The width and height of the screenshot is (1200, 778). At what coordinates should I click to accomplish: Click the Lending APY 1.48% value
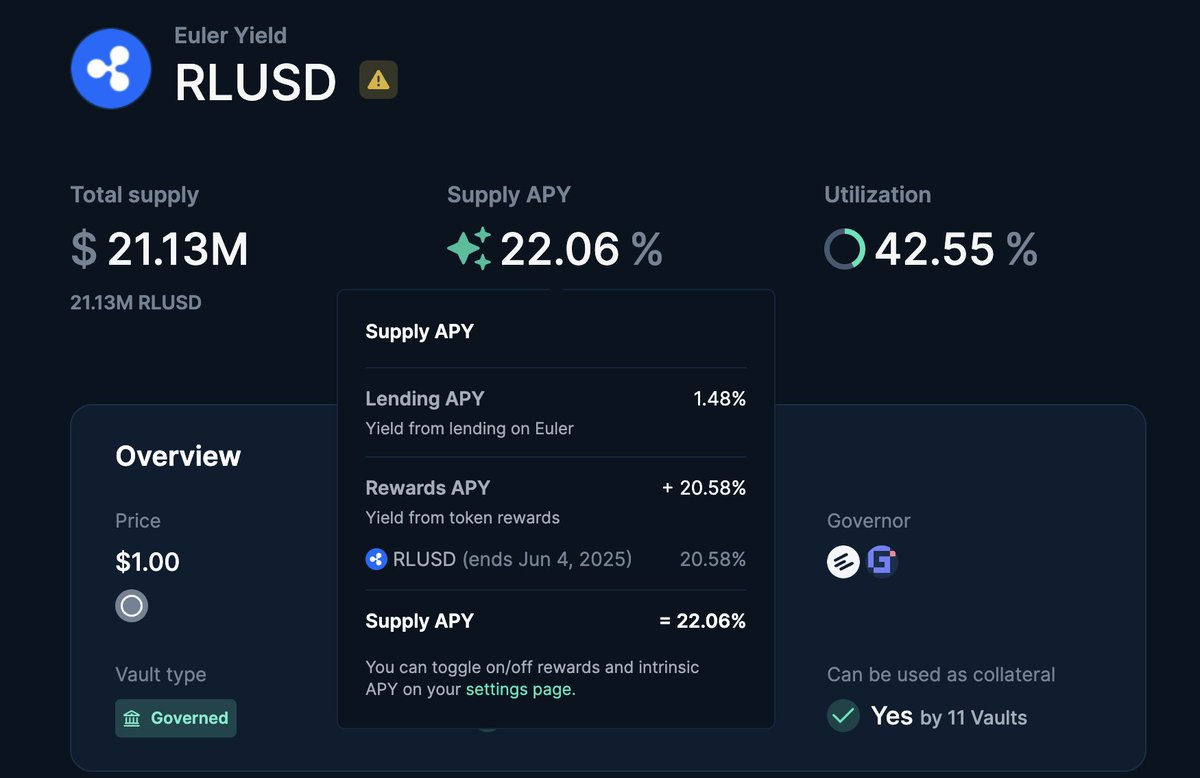coord(720,399)
